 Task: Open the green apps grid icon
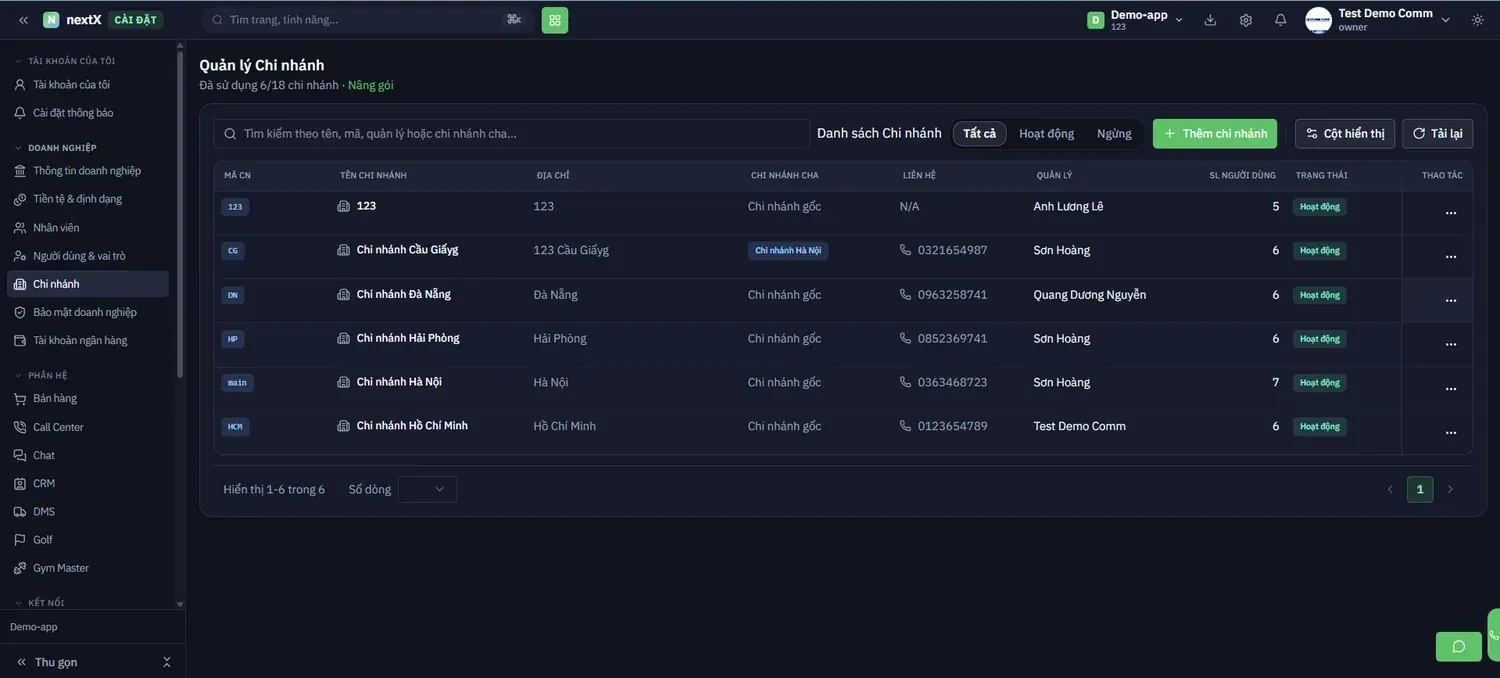[x=555, y=20]
